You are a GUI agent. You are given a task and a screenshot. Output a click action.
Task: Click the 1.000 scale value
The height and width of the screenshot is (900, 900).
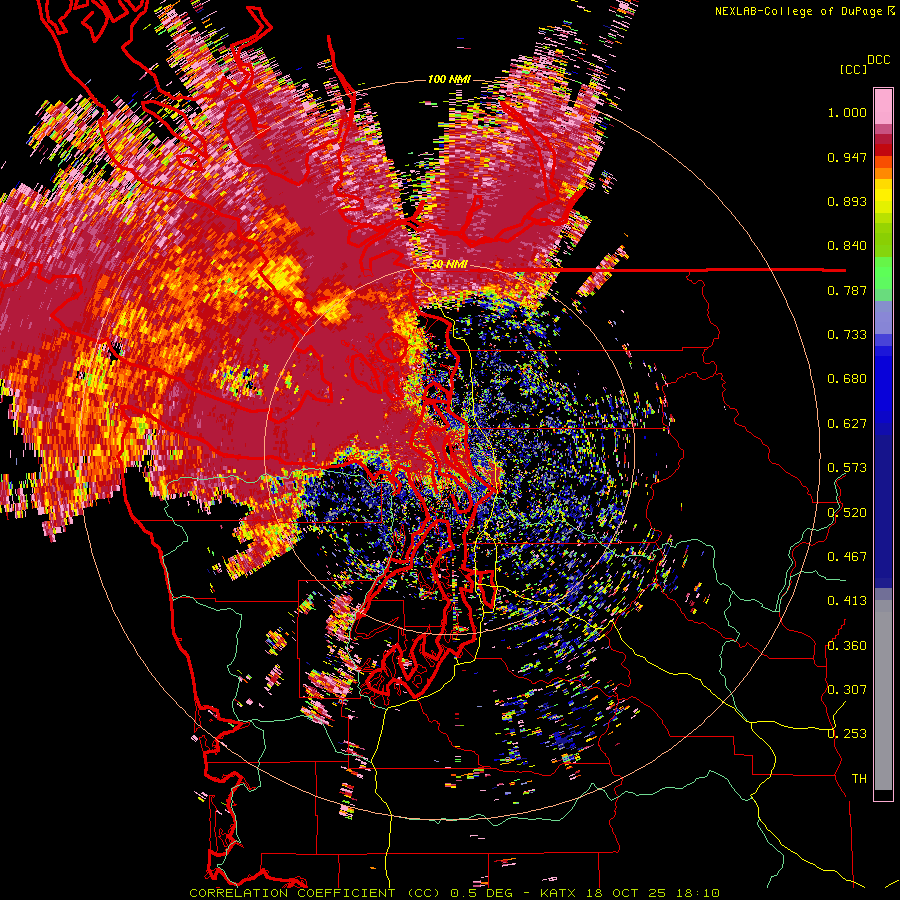coord(847,112)
